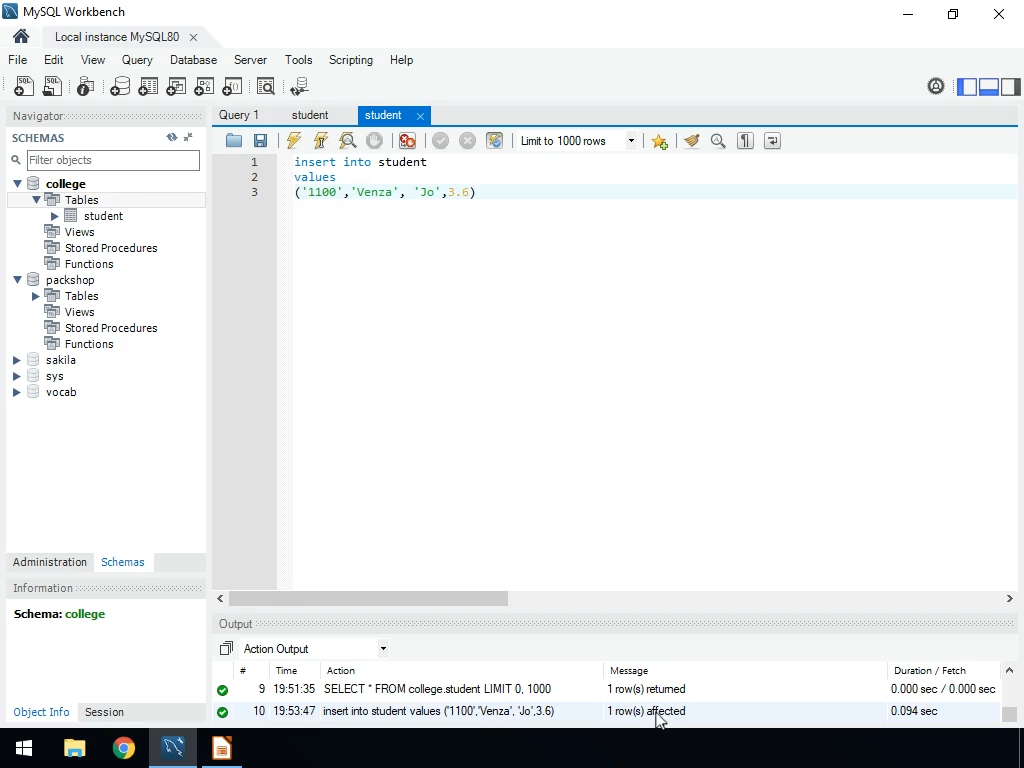Switch to the Query 1 tab
The height and width of the screenshot is (768, 1024).
(x=238, y=115)
